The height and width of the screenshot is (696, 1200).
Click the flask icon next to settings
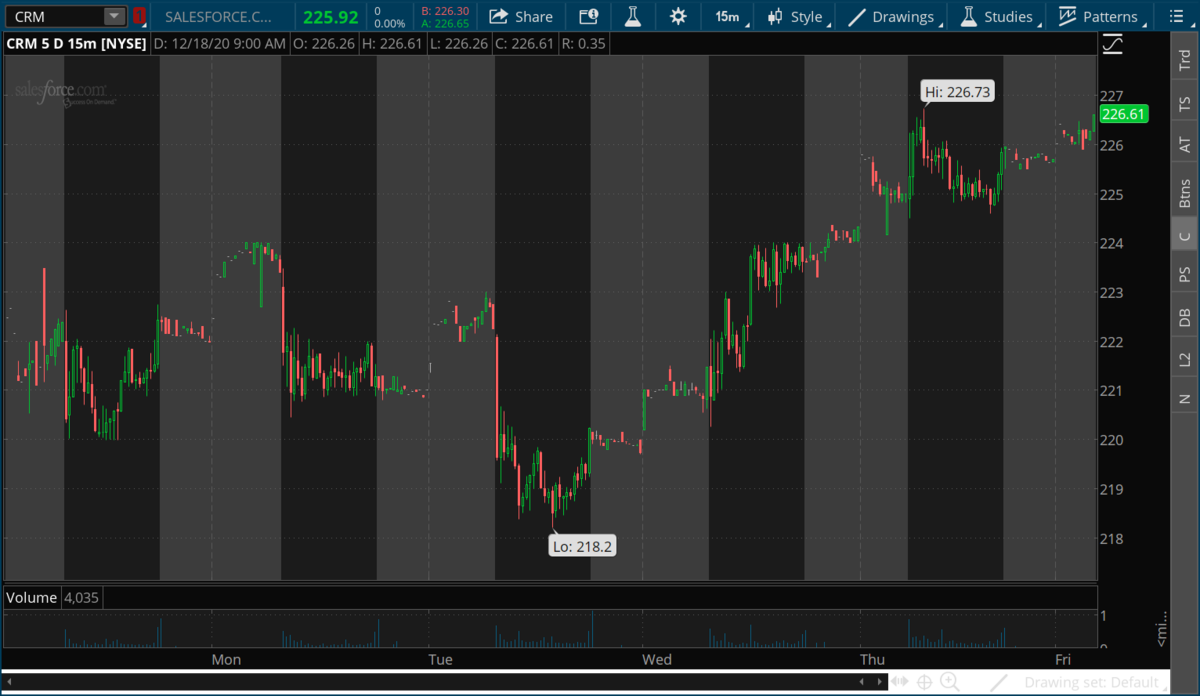[x=632, y=17]
